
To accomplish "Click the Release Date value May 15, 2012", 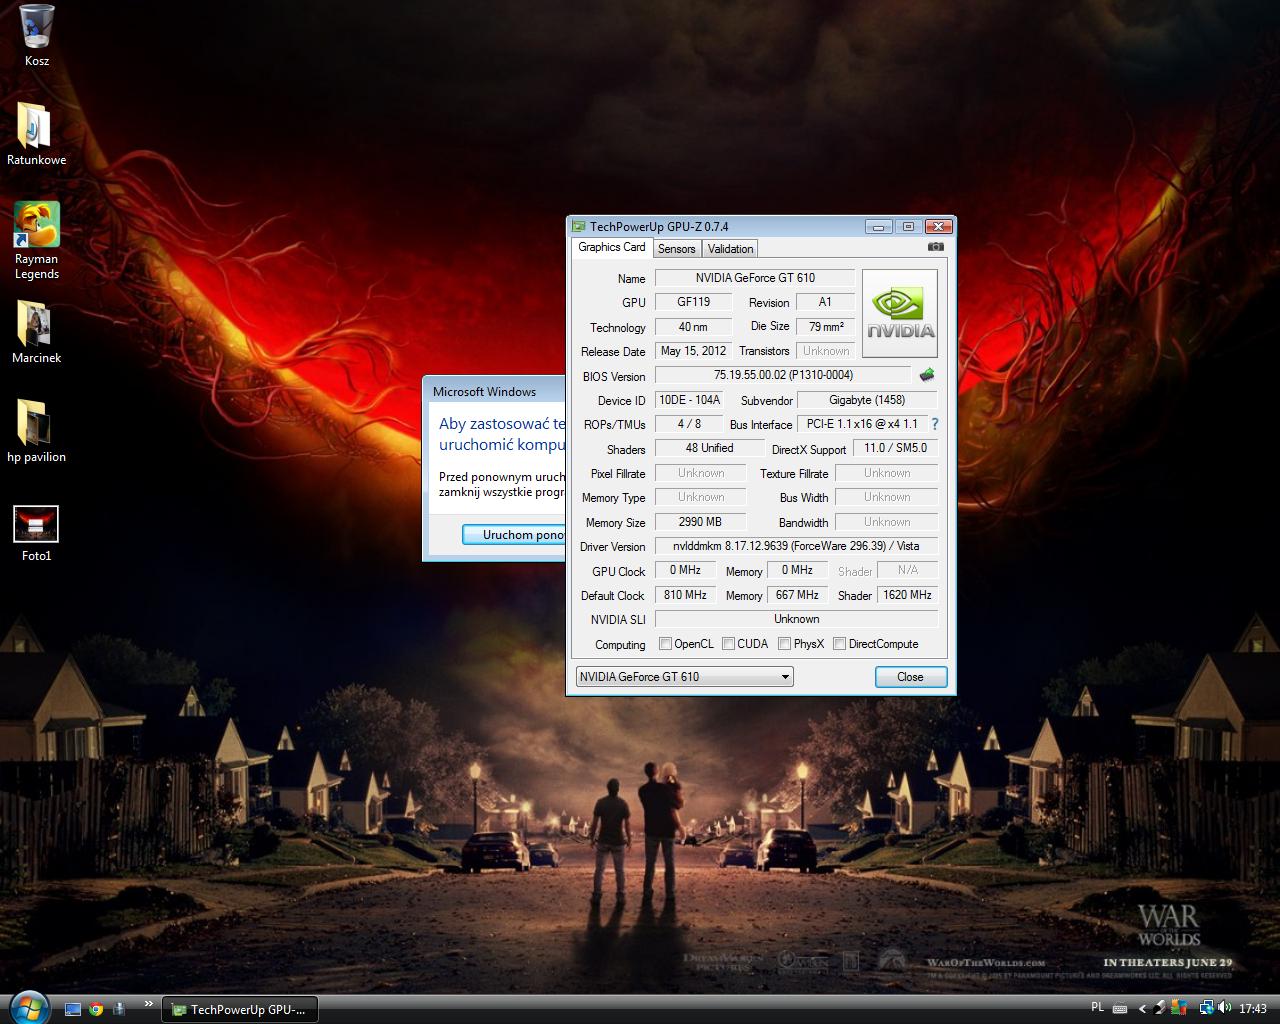I will 693,351.
